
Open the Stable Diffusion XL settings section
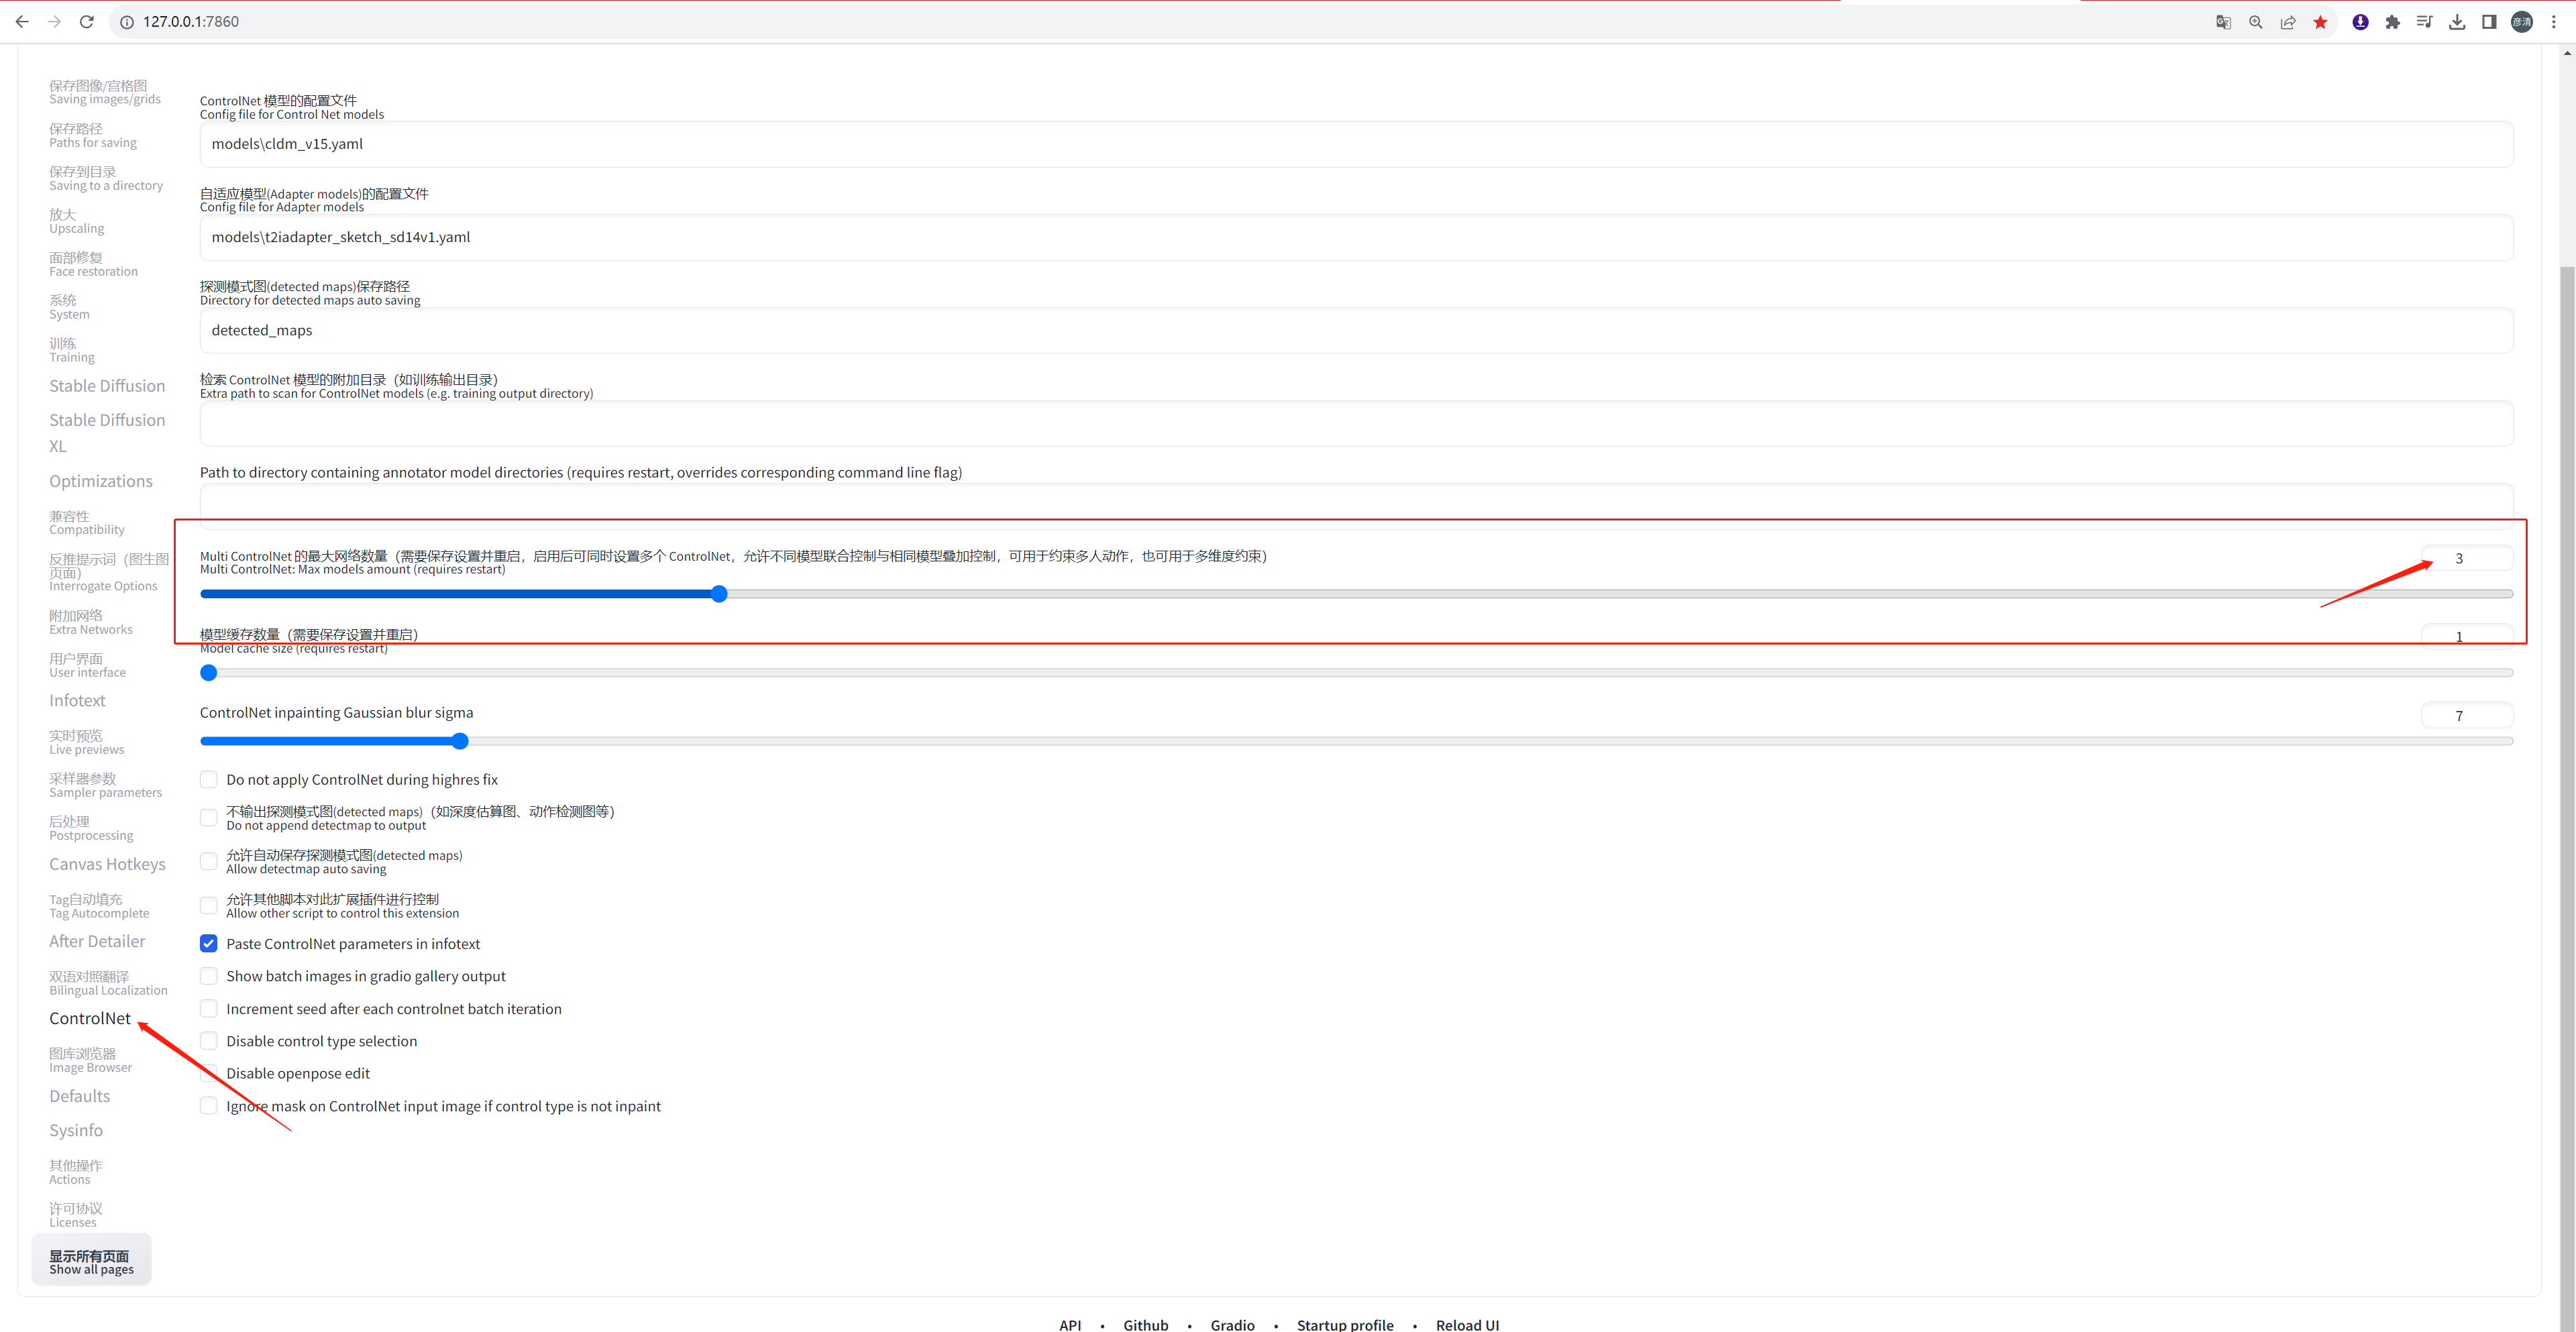click(107, 432)
